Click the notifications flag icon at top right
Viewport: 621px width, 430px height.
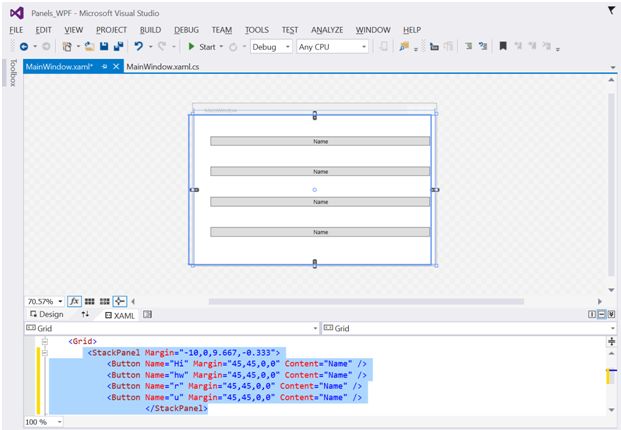tap(611, 11)
